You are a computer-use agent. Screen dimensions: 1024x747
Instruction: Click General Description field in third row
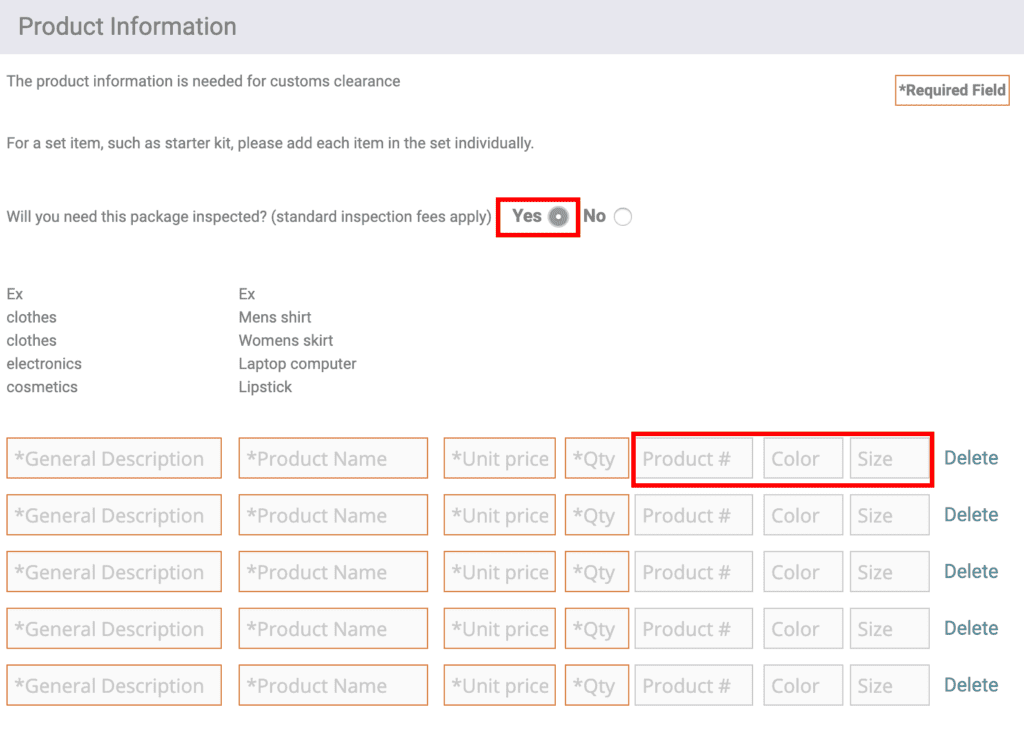click(114, 572)
